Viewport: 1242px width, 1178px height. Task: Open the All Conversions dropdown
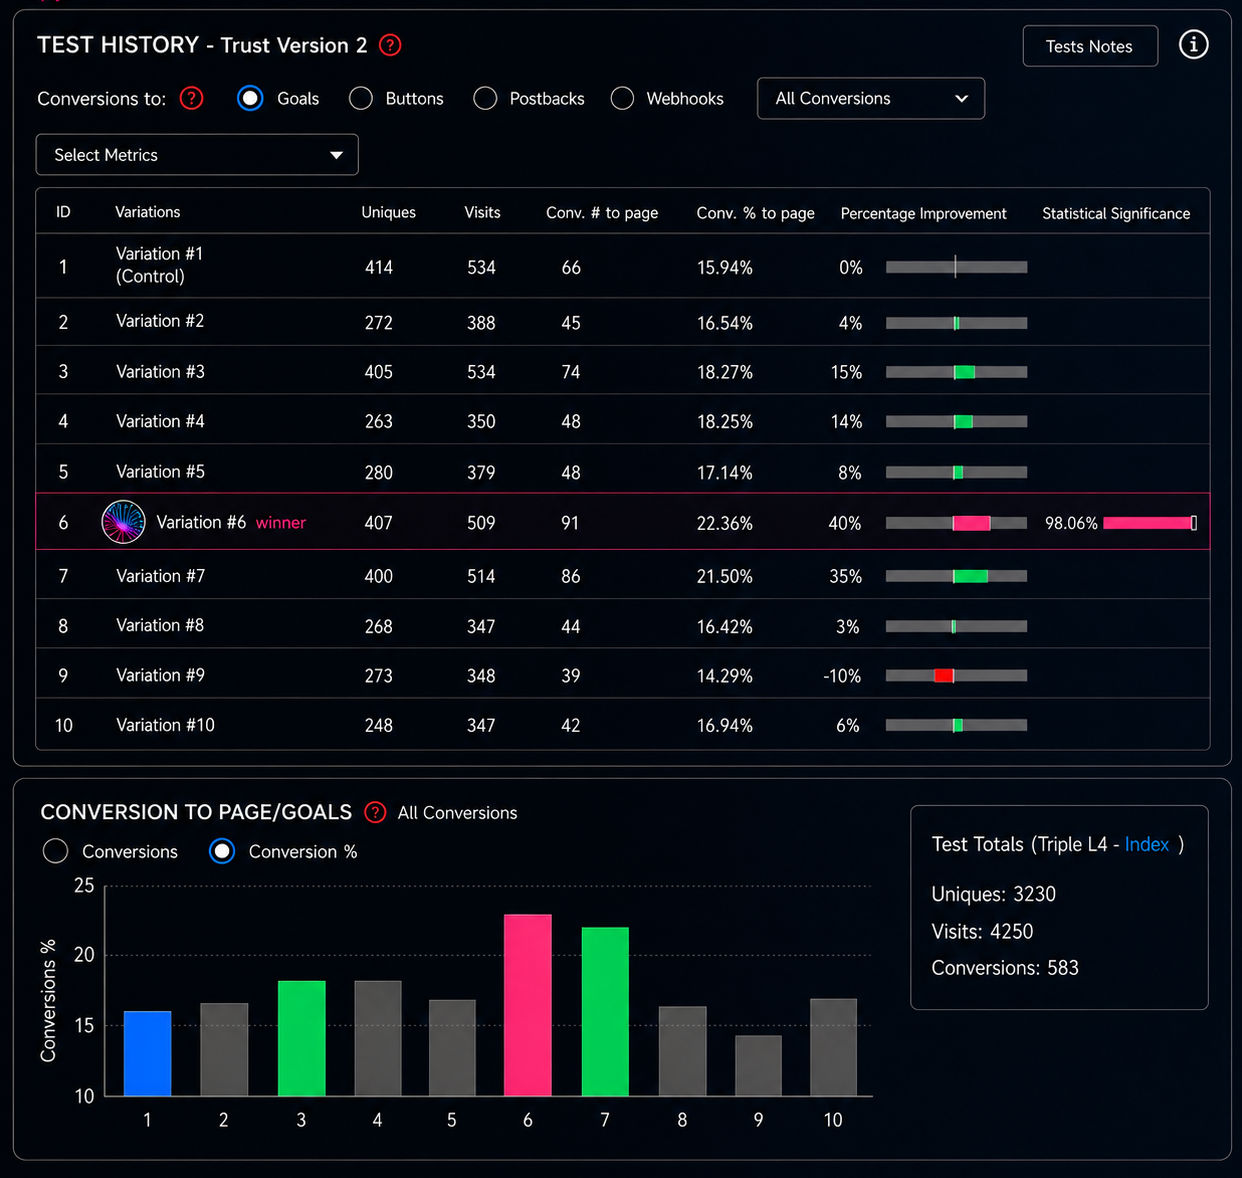click(x=871, y=98)
